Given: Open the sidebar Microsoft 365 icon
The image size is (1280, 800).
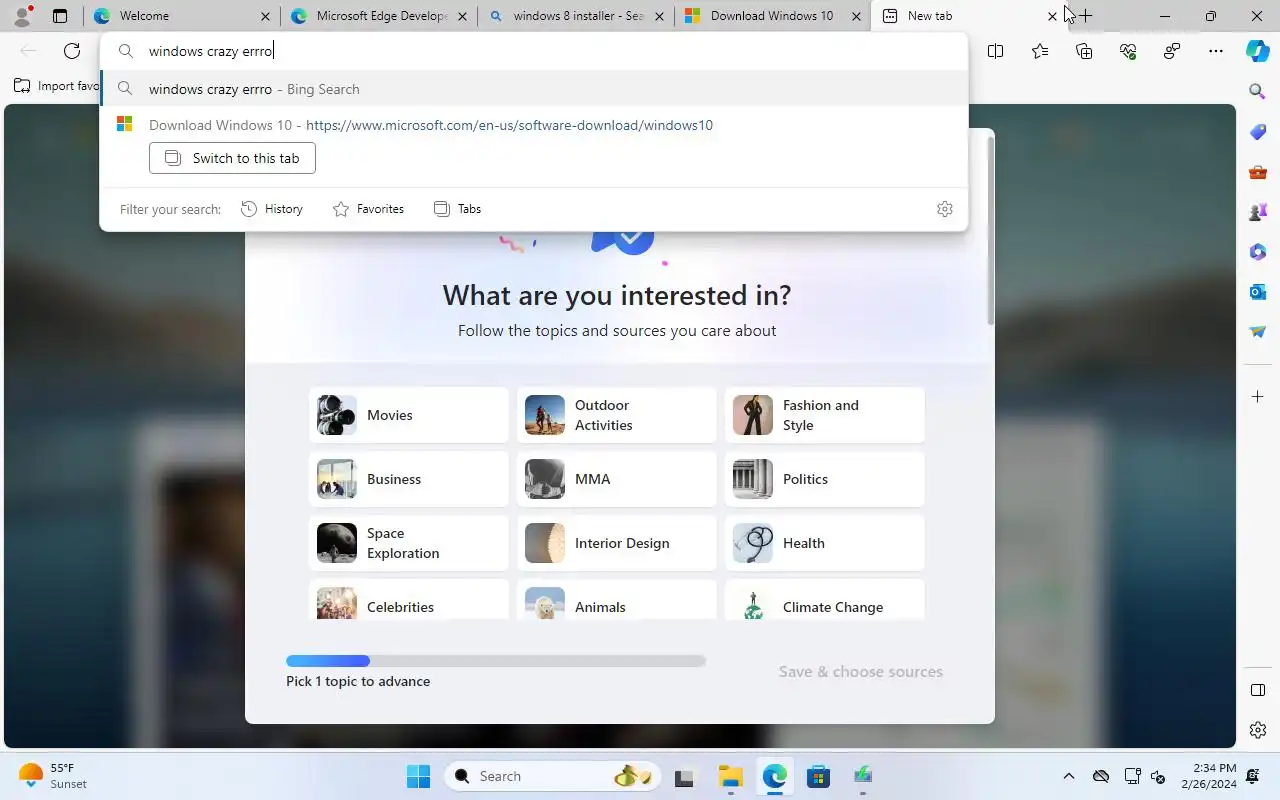Looking at the screenshot, I should coord(1258,252).
